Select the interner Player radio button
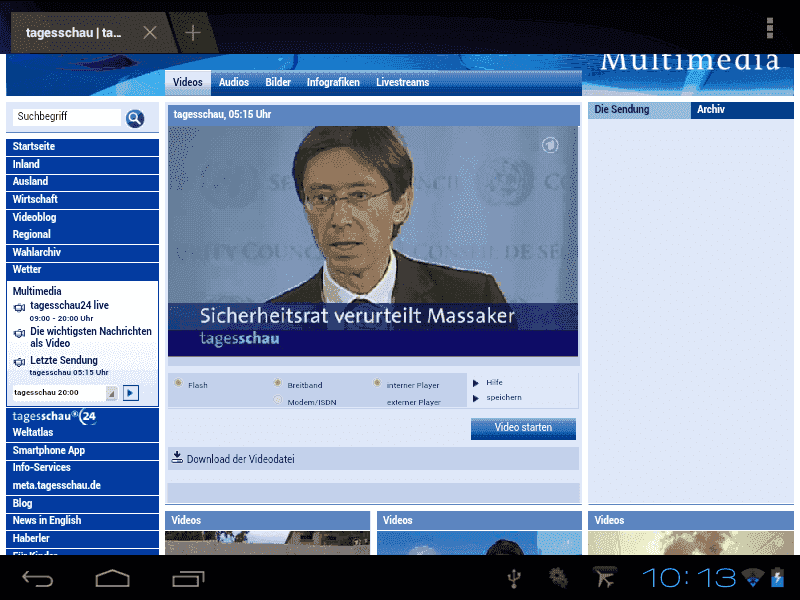The image size is (800, 600). pos(377,383)
